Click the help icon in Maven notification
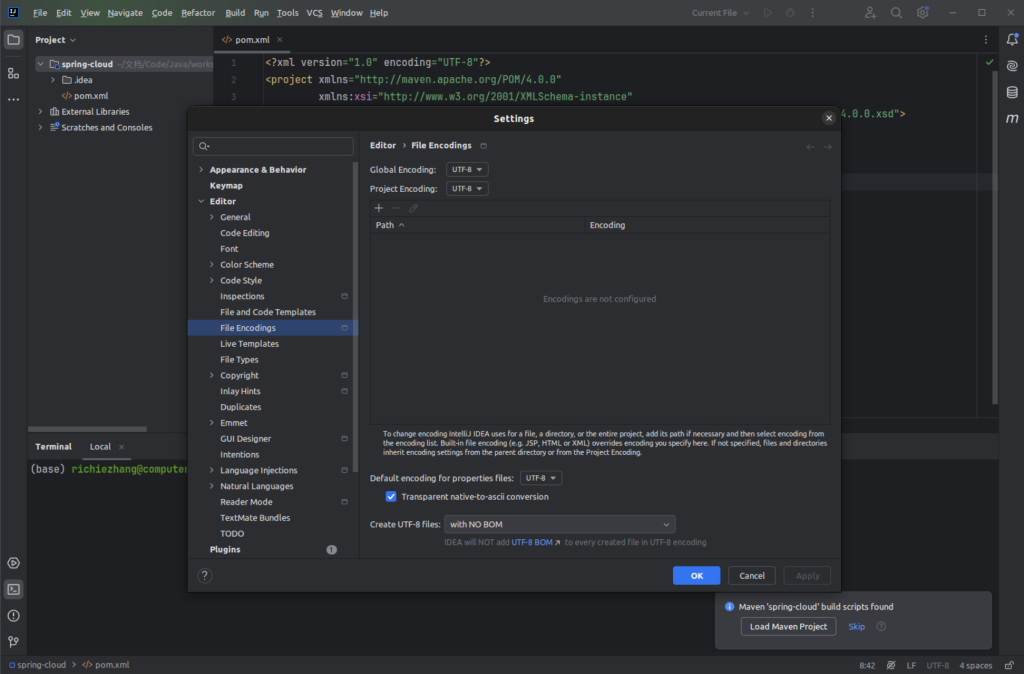 coord(881,626)
